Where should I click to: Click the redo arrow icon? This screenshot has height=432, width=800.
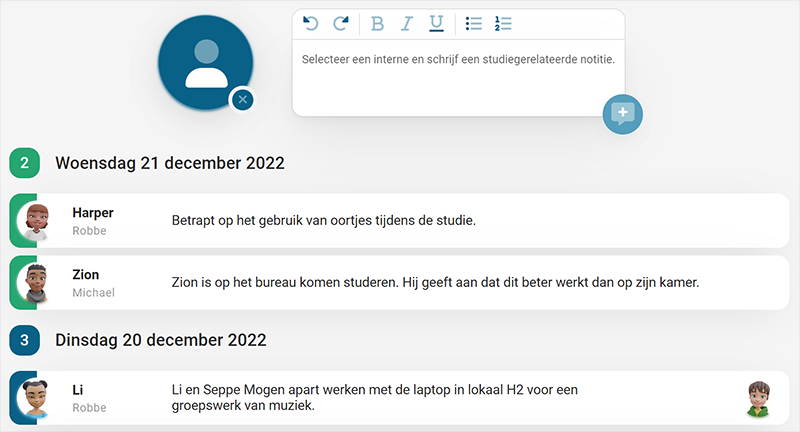pyautogui.click(x=341, y=23)
